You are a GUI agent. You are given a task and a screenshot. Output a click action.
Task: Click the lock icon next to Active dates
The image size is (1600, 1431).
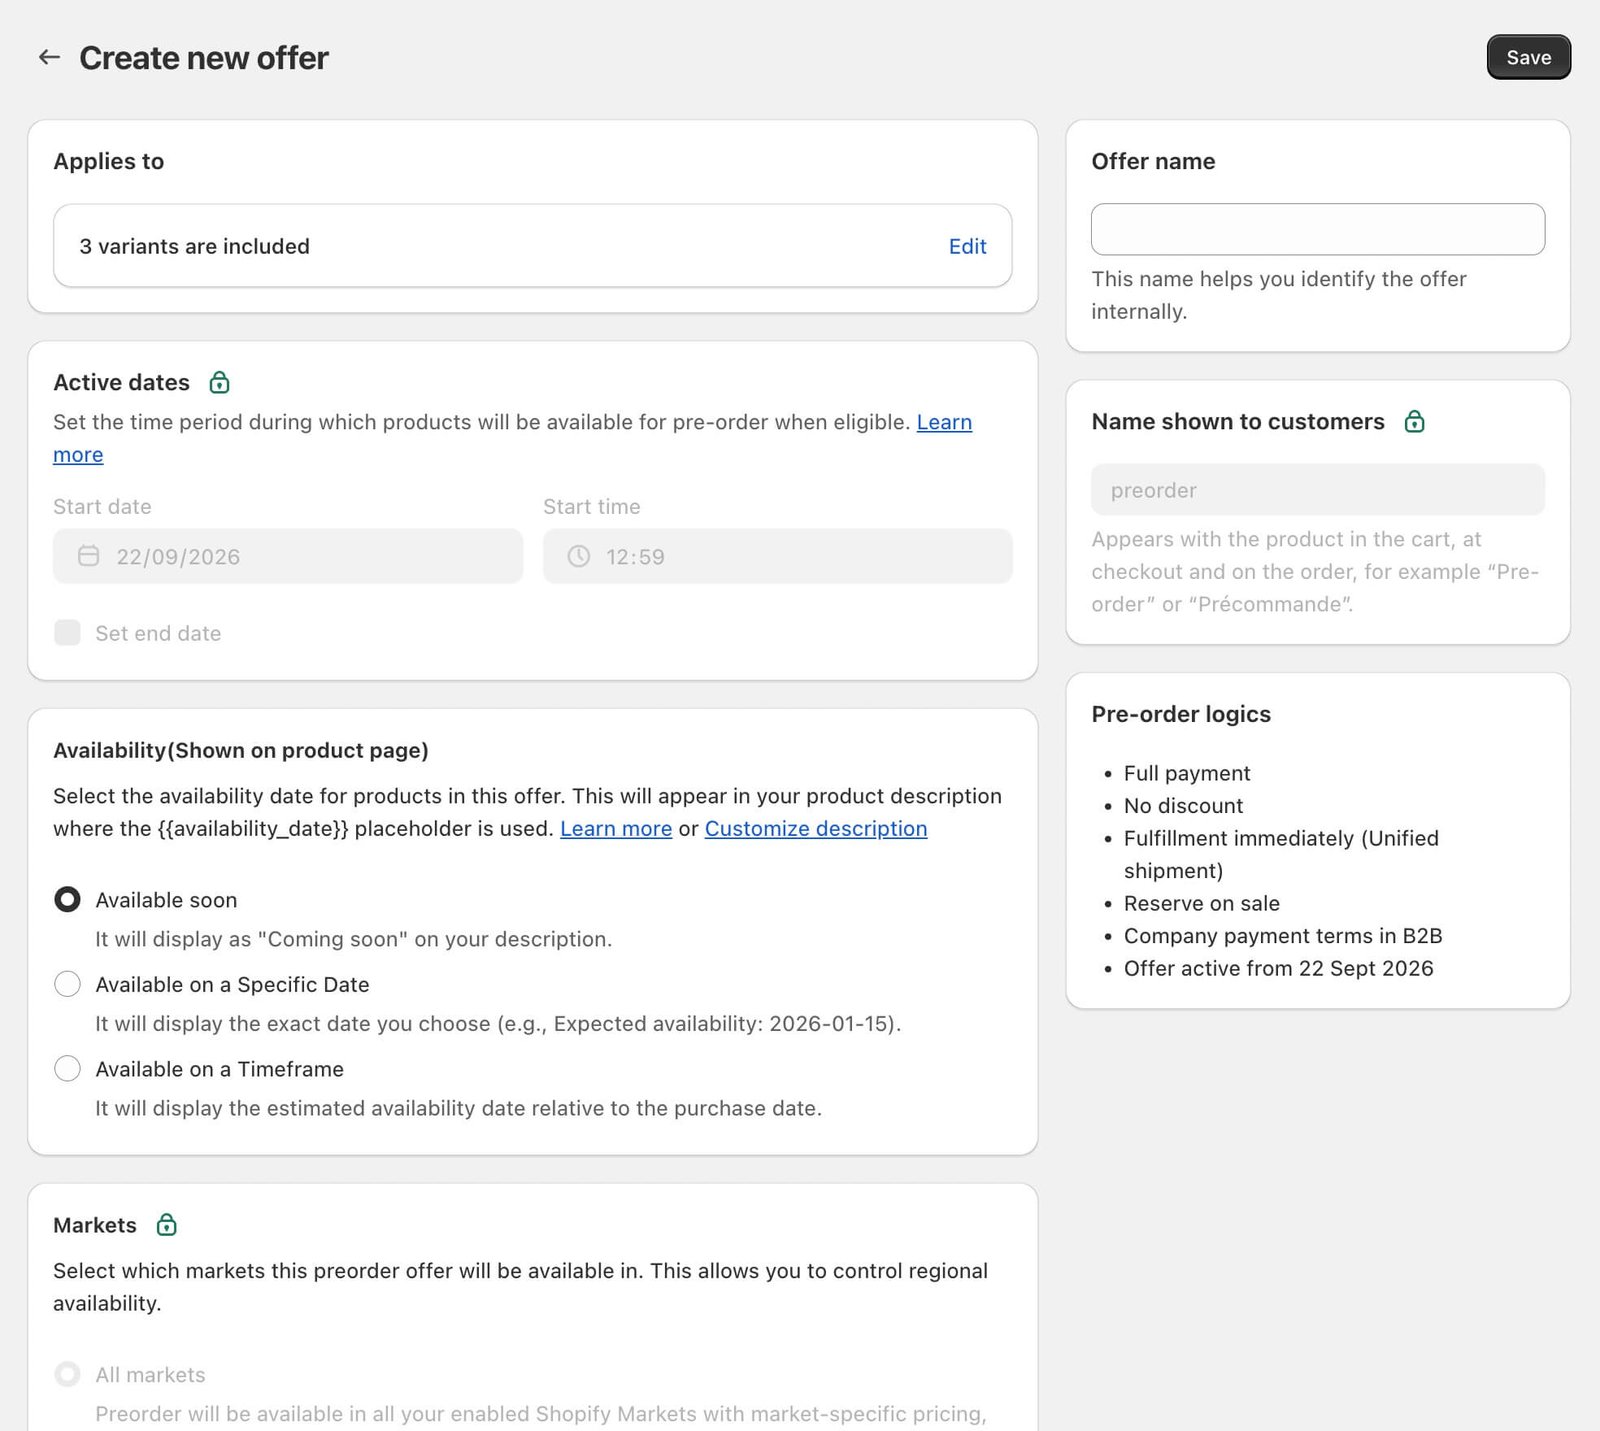(219, 382)
